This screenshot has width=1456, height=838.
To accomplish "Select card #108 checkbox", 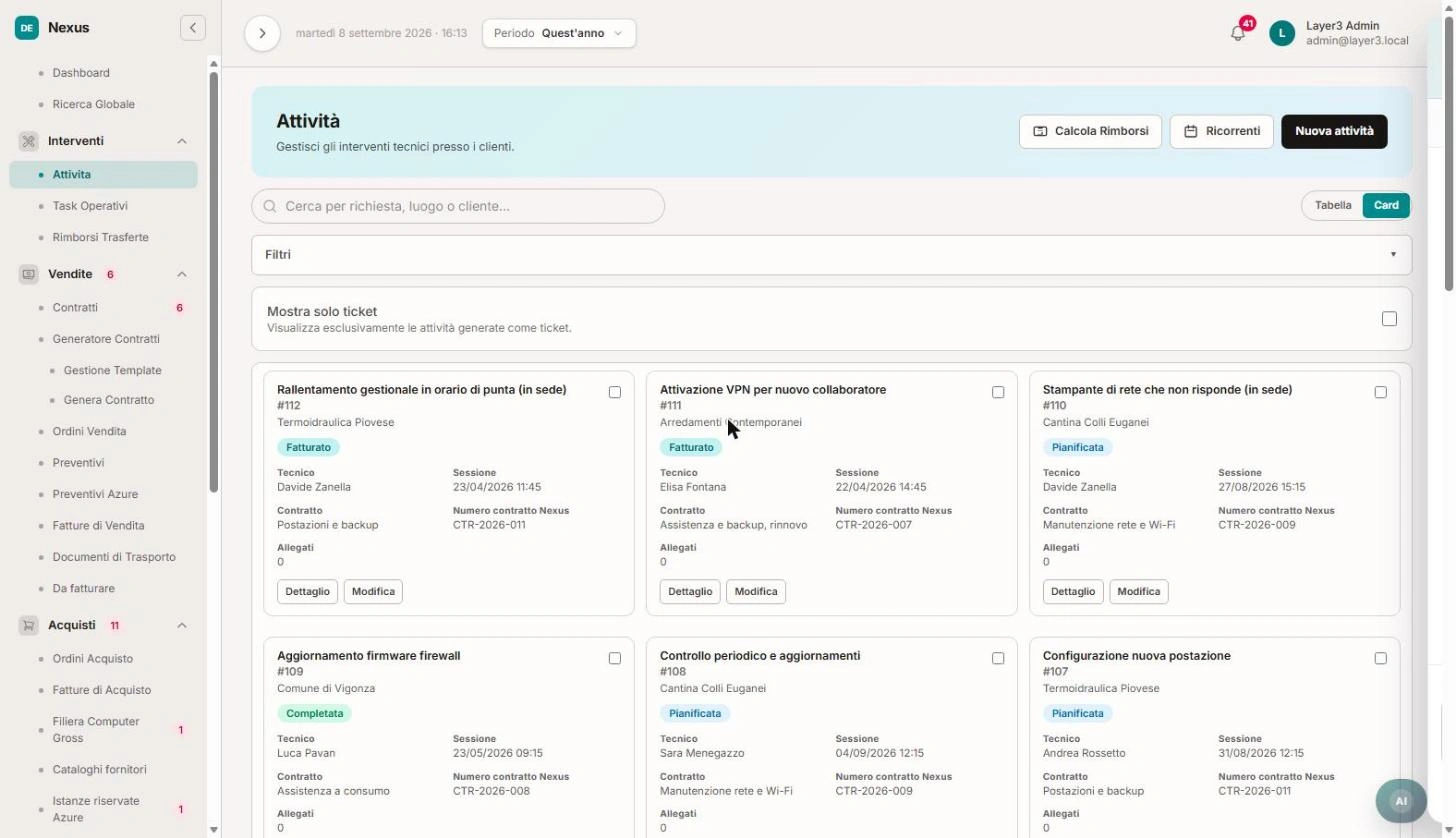I will (x=998, y=658).
